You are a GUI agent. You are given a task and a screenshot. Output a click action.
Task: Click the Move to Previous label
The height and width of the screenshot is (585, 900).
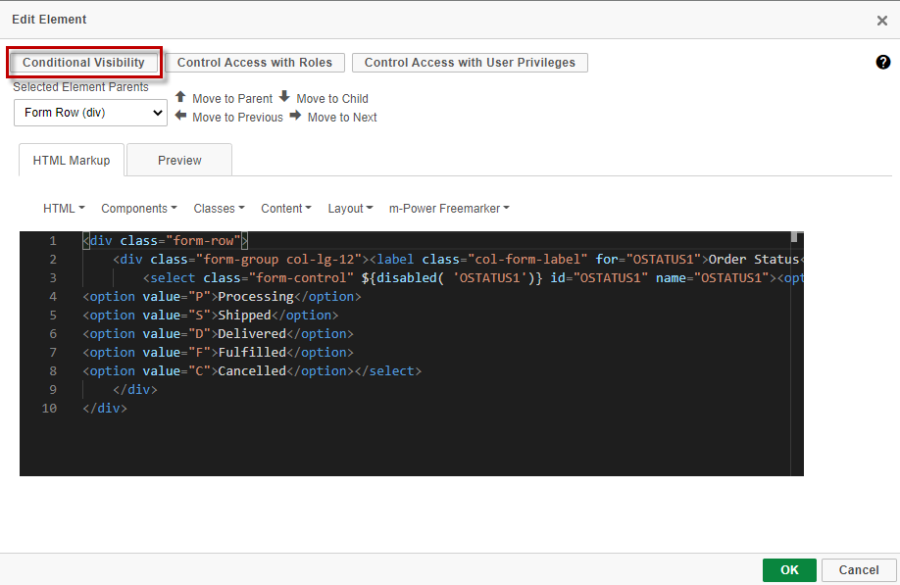[x=238, y=117]
